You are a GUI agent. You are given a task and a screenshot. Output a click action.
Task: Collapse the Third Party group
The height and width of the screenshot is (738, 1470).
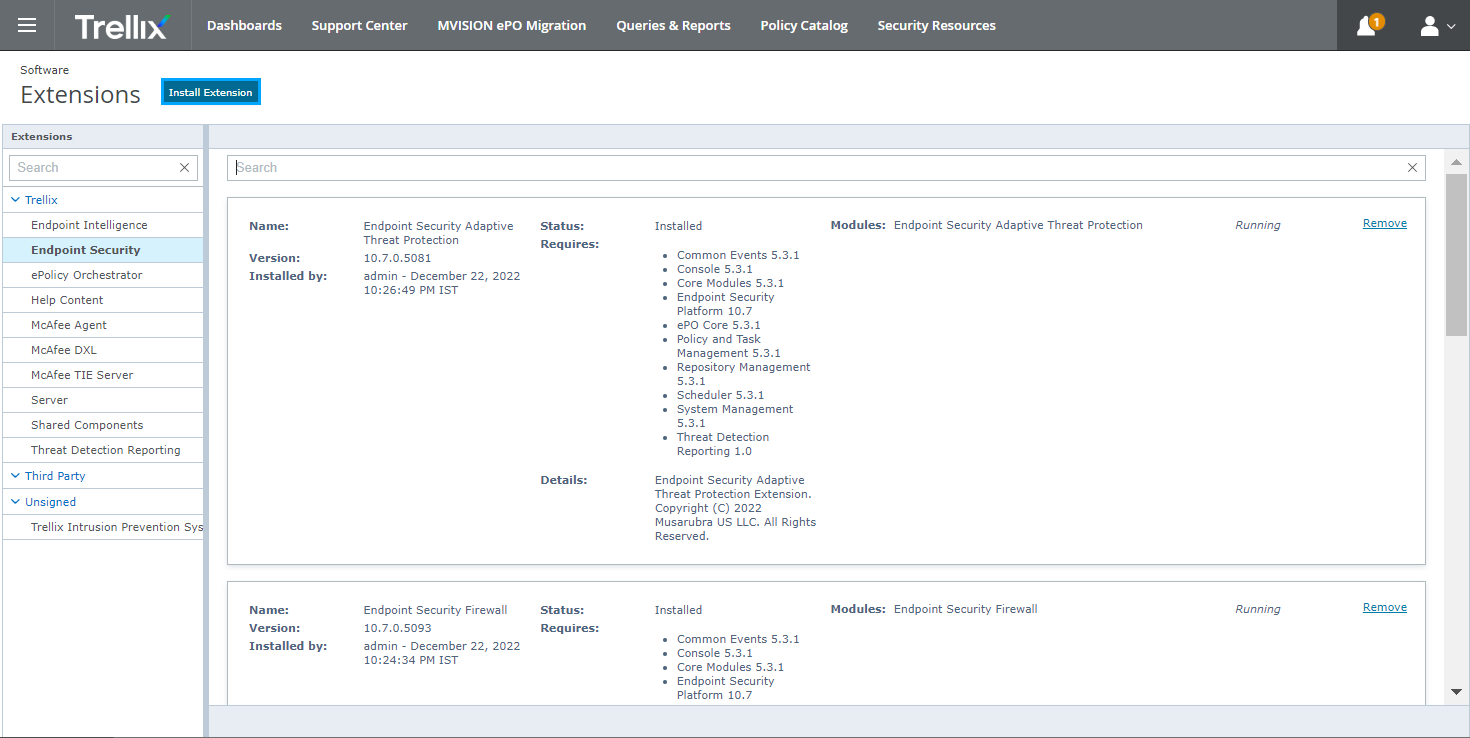15,476
